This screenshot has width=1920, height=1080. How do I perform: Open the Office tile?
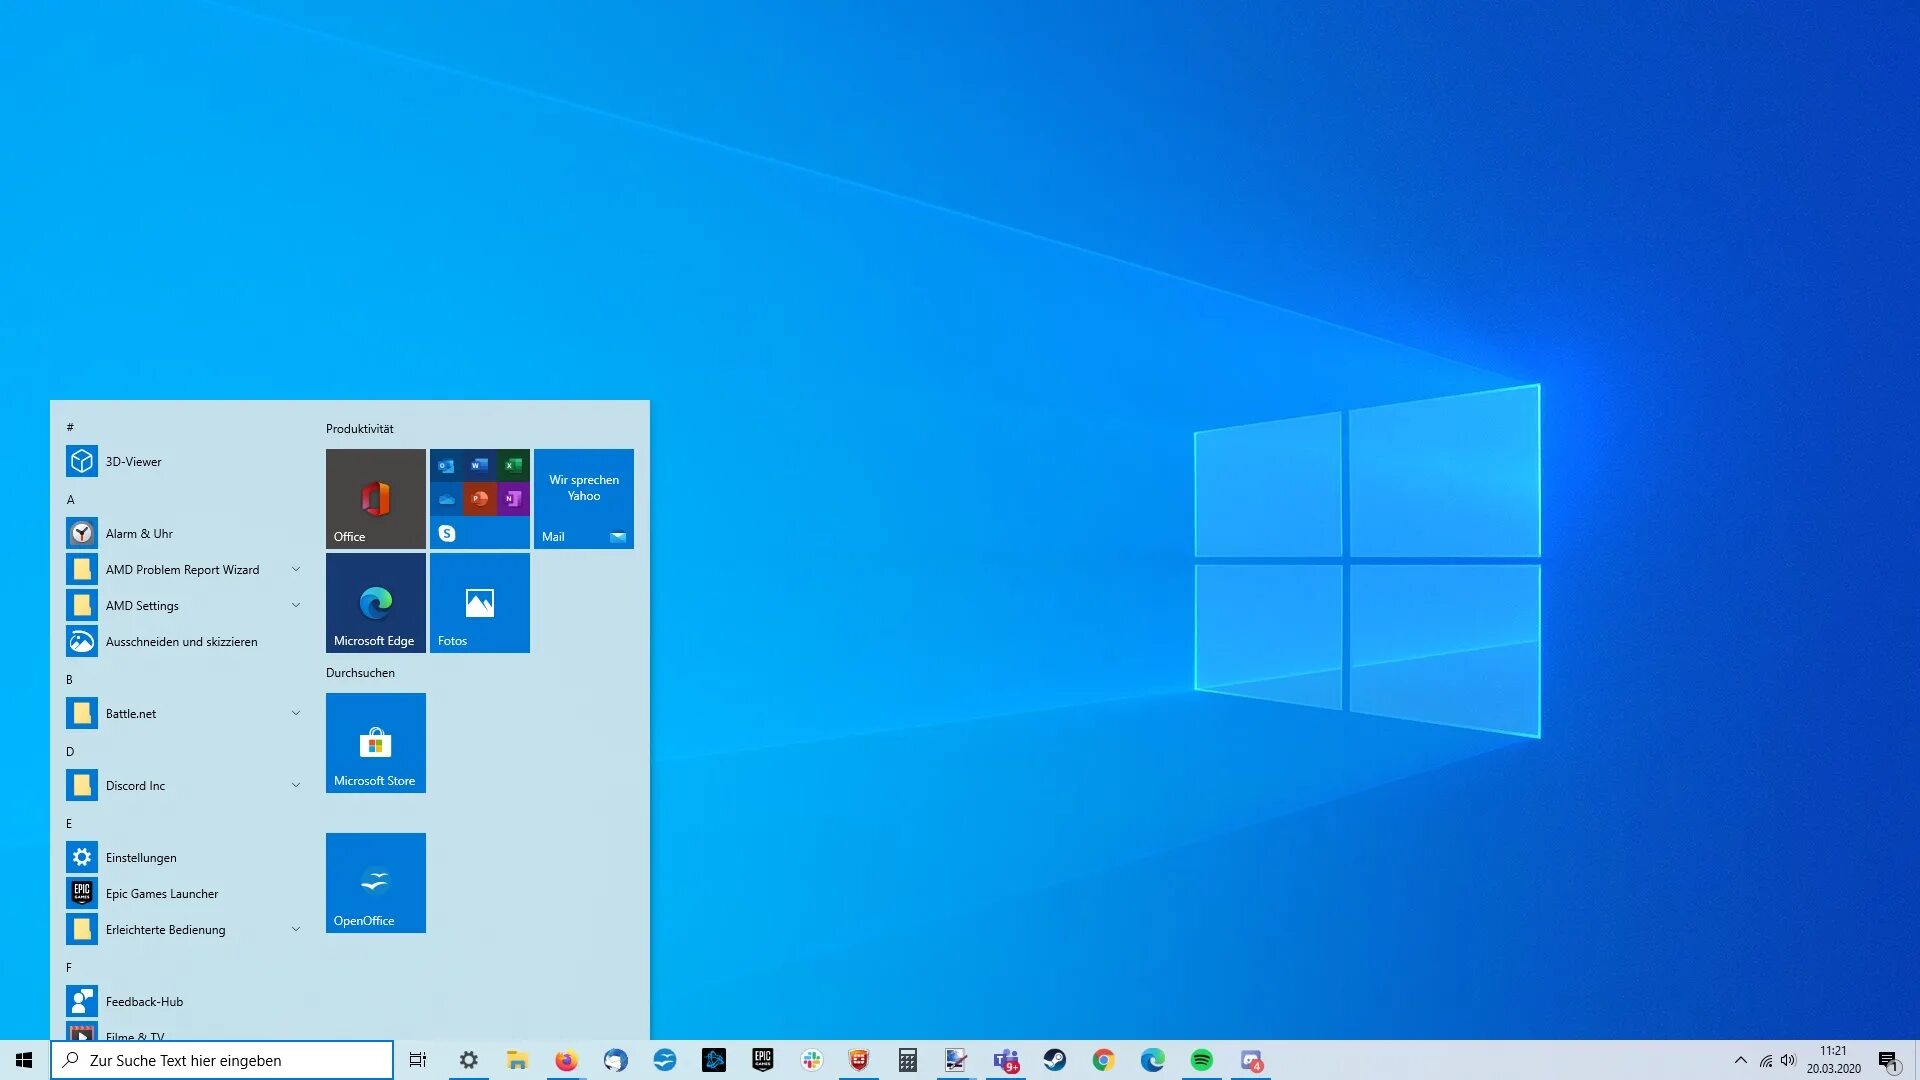[x=375, y=498]
